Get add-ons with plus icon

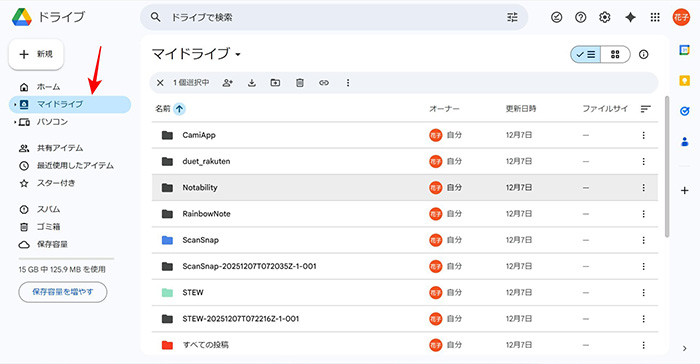(x=684, y=191)
